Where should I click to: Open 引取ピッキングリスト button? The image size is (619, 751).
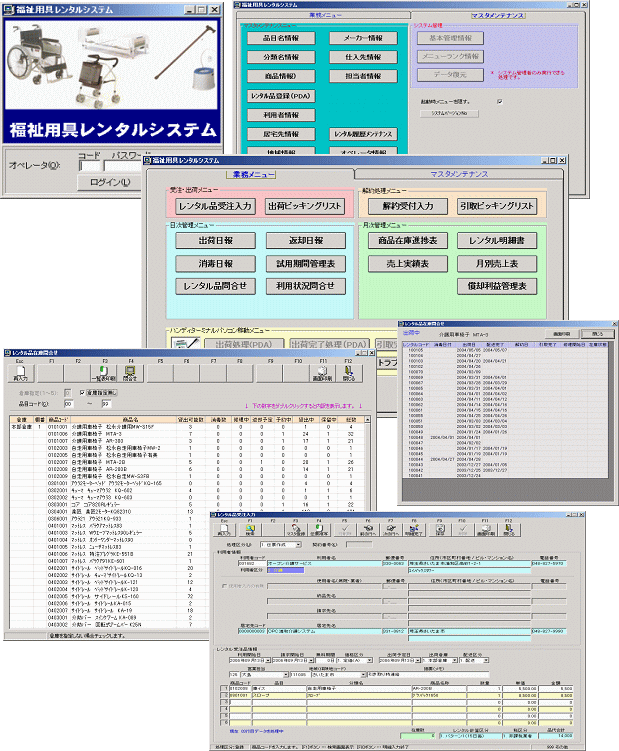pyautogui.click(x=497, y=206)
